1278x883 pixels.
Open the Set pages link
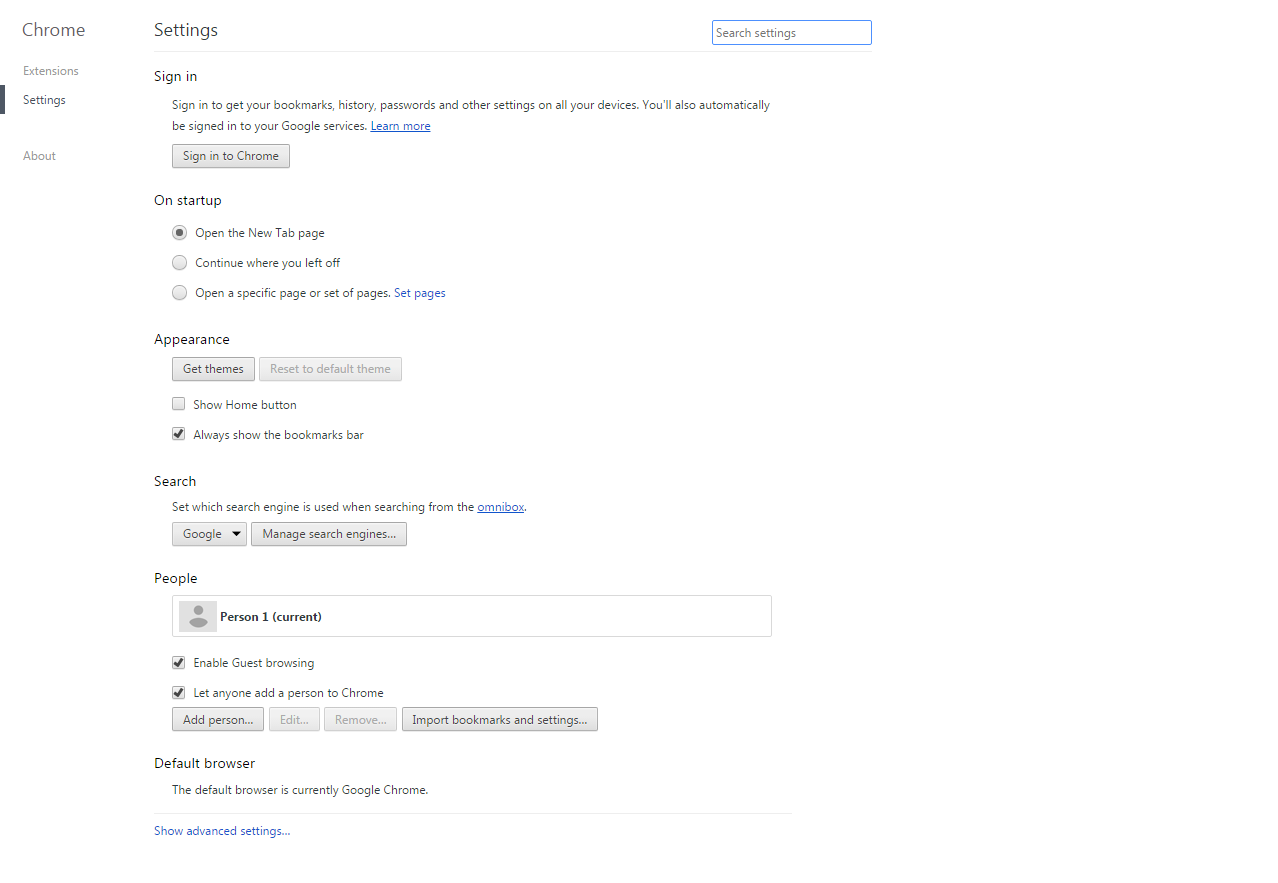coord(420,293)
